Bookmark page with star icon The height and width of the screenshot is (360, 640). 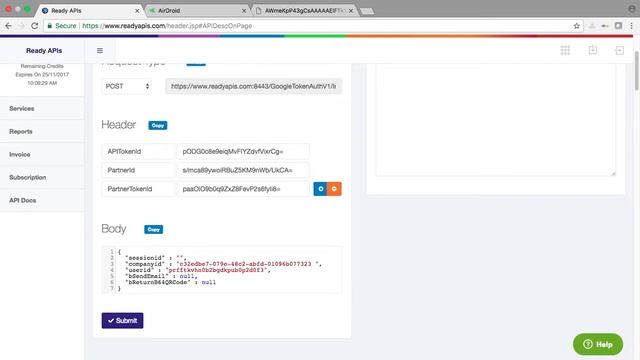tap(576, 26)
